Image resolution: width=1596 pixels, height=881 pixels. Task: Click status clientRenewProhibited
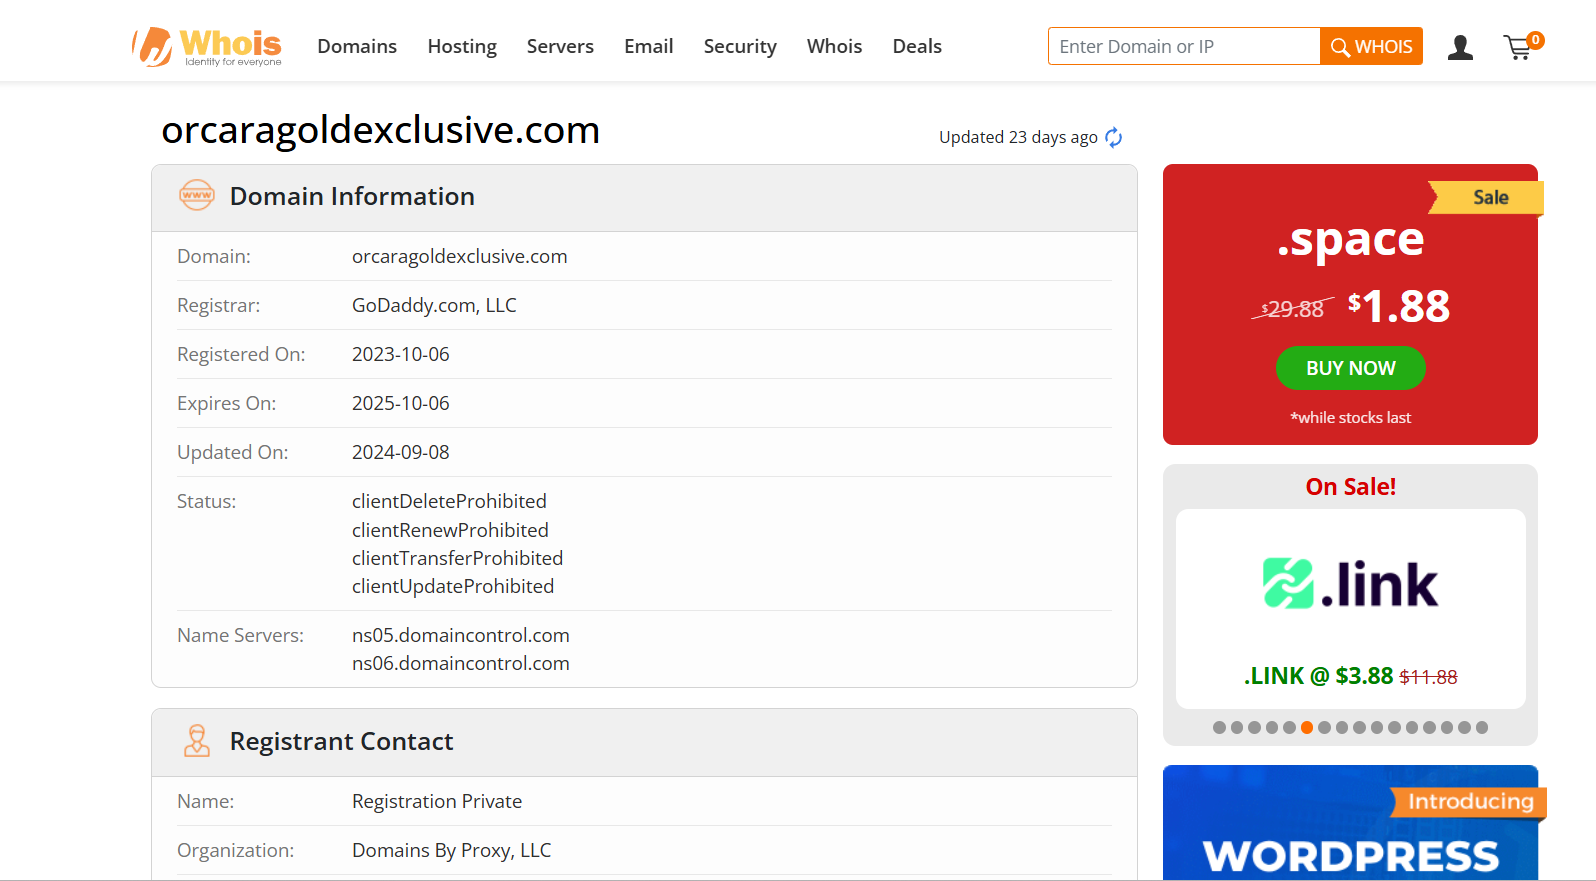click(x=450, y=530)
